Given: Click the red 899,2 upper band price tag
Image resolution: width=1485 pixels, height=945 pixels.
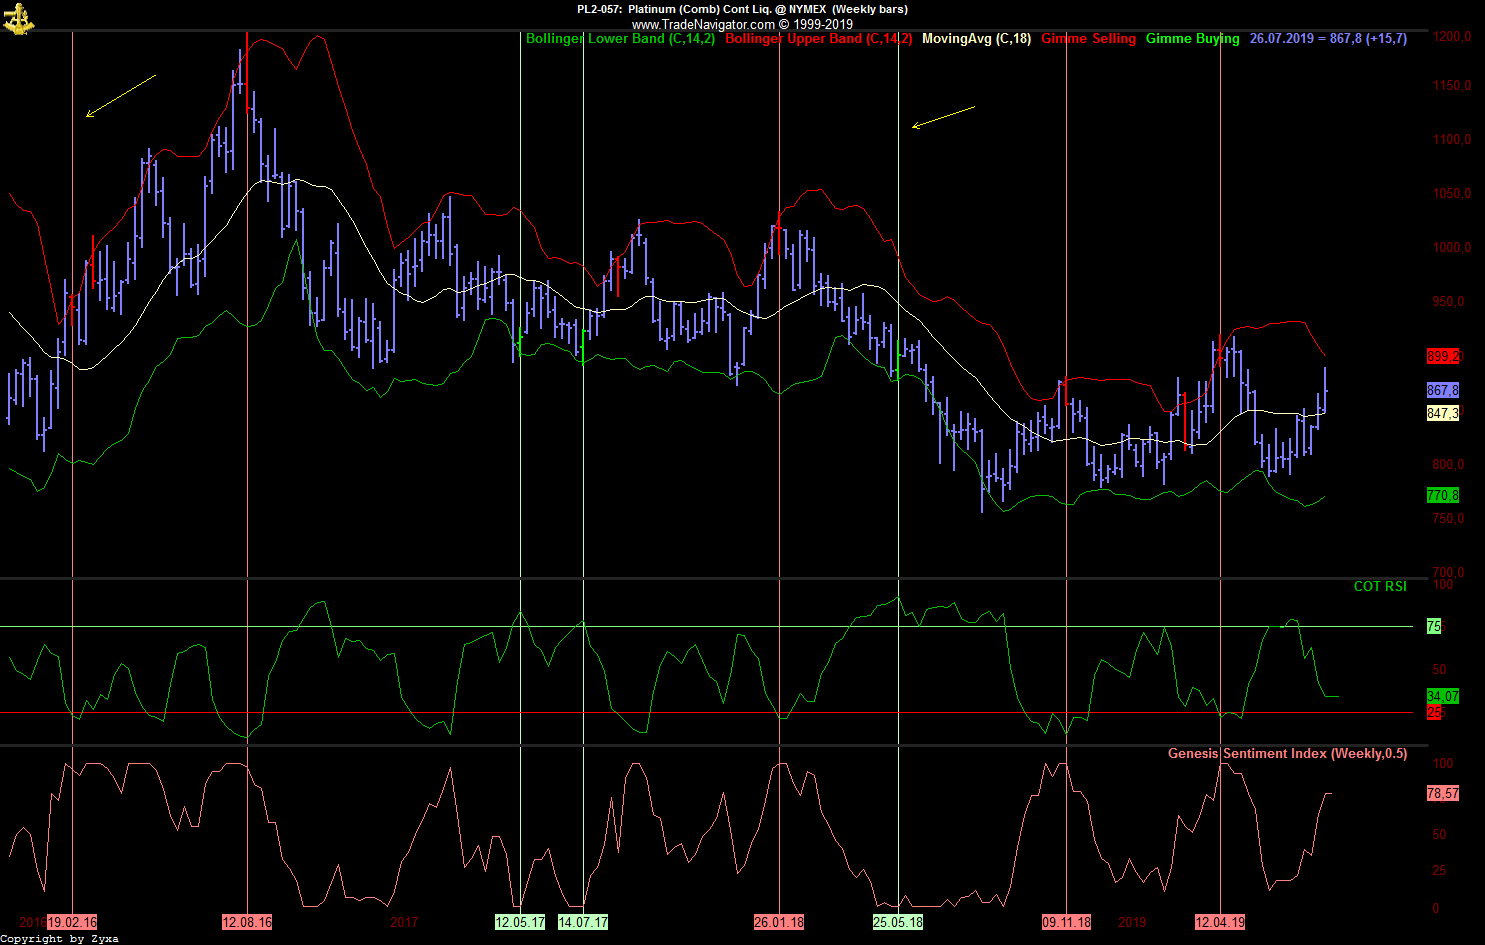Looking at the screenshot, I should pos(1443,356).
